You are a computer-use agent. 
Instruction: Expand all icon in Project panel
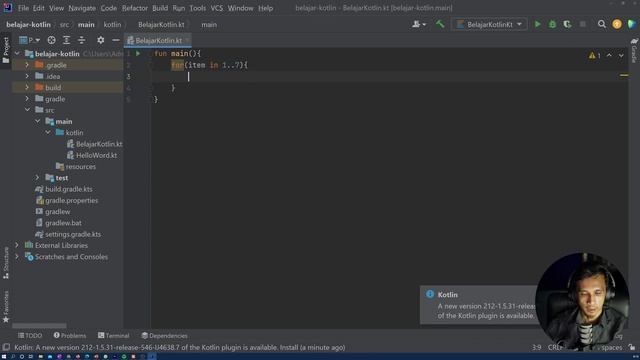point(67,40)
